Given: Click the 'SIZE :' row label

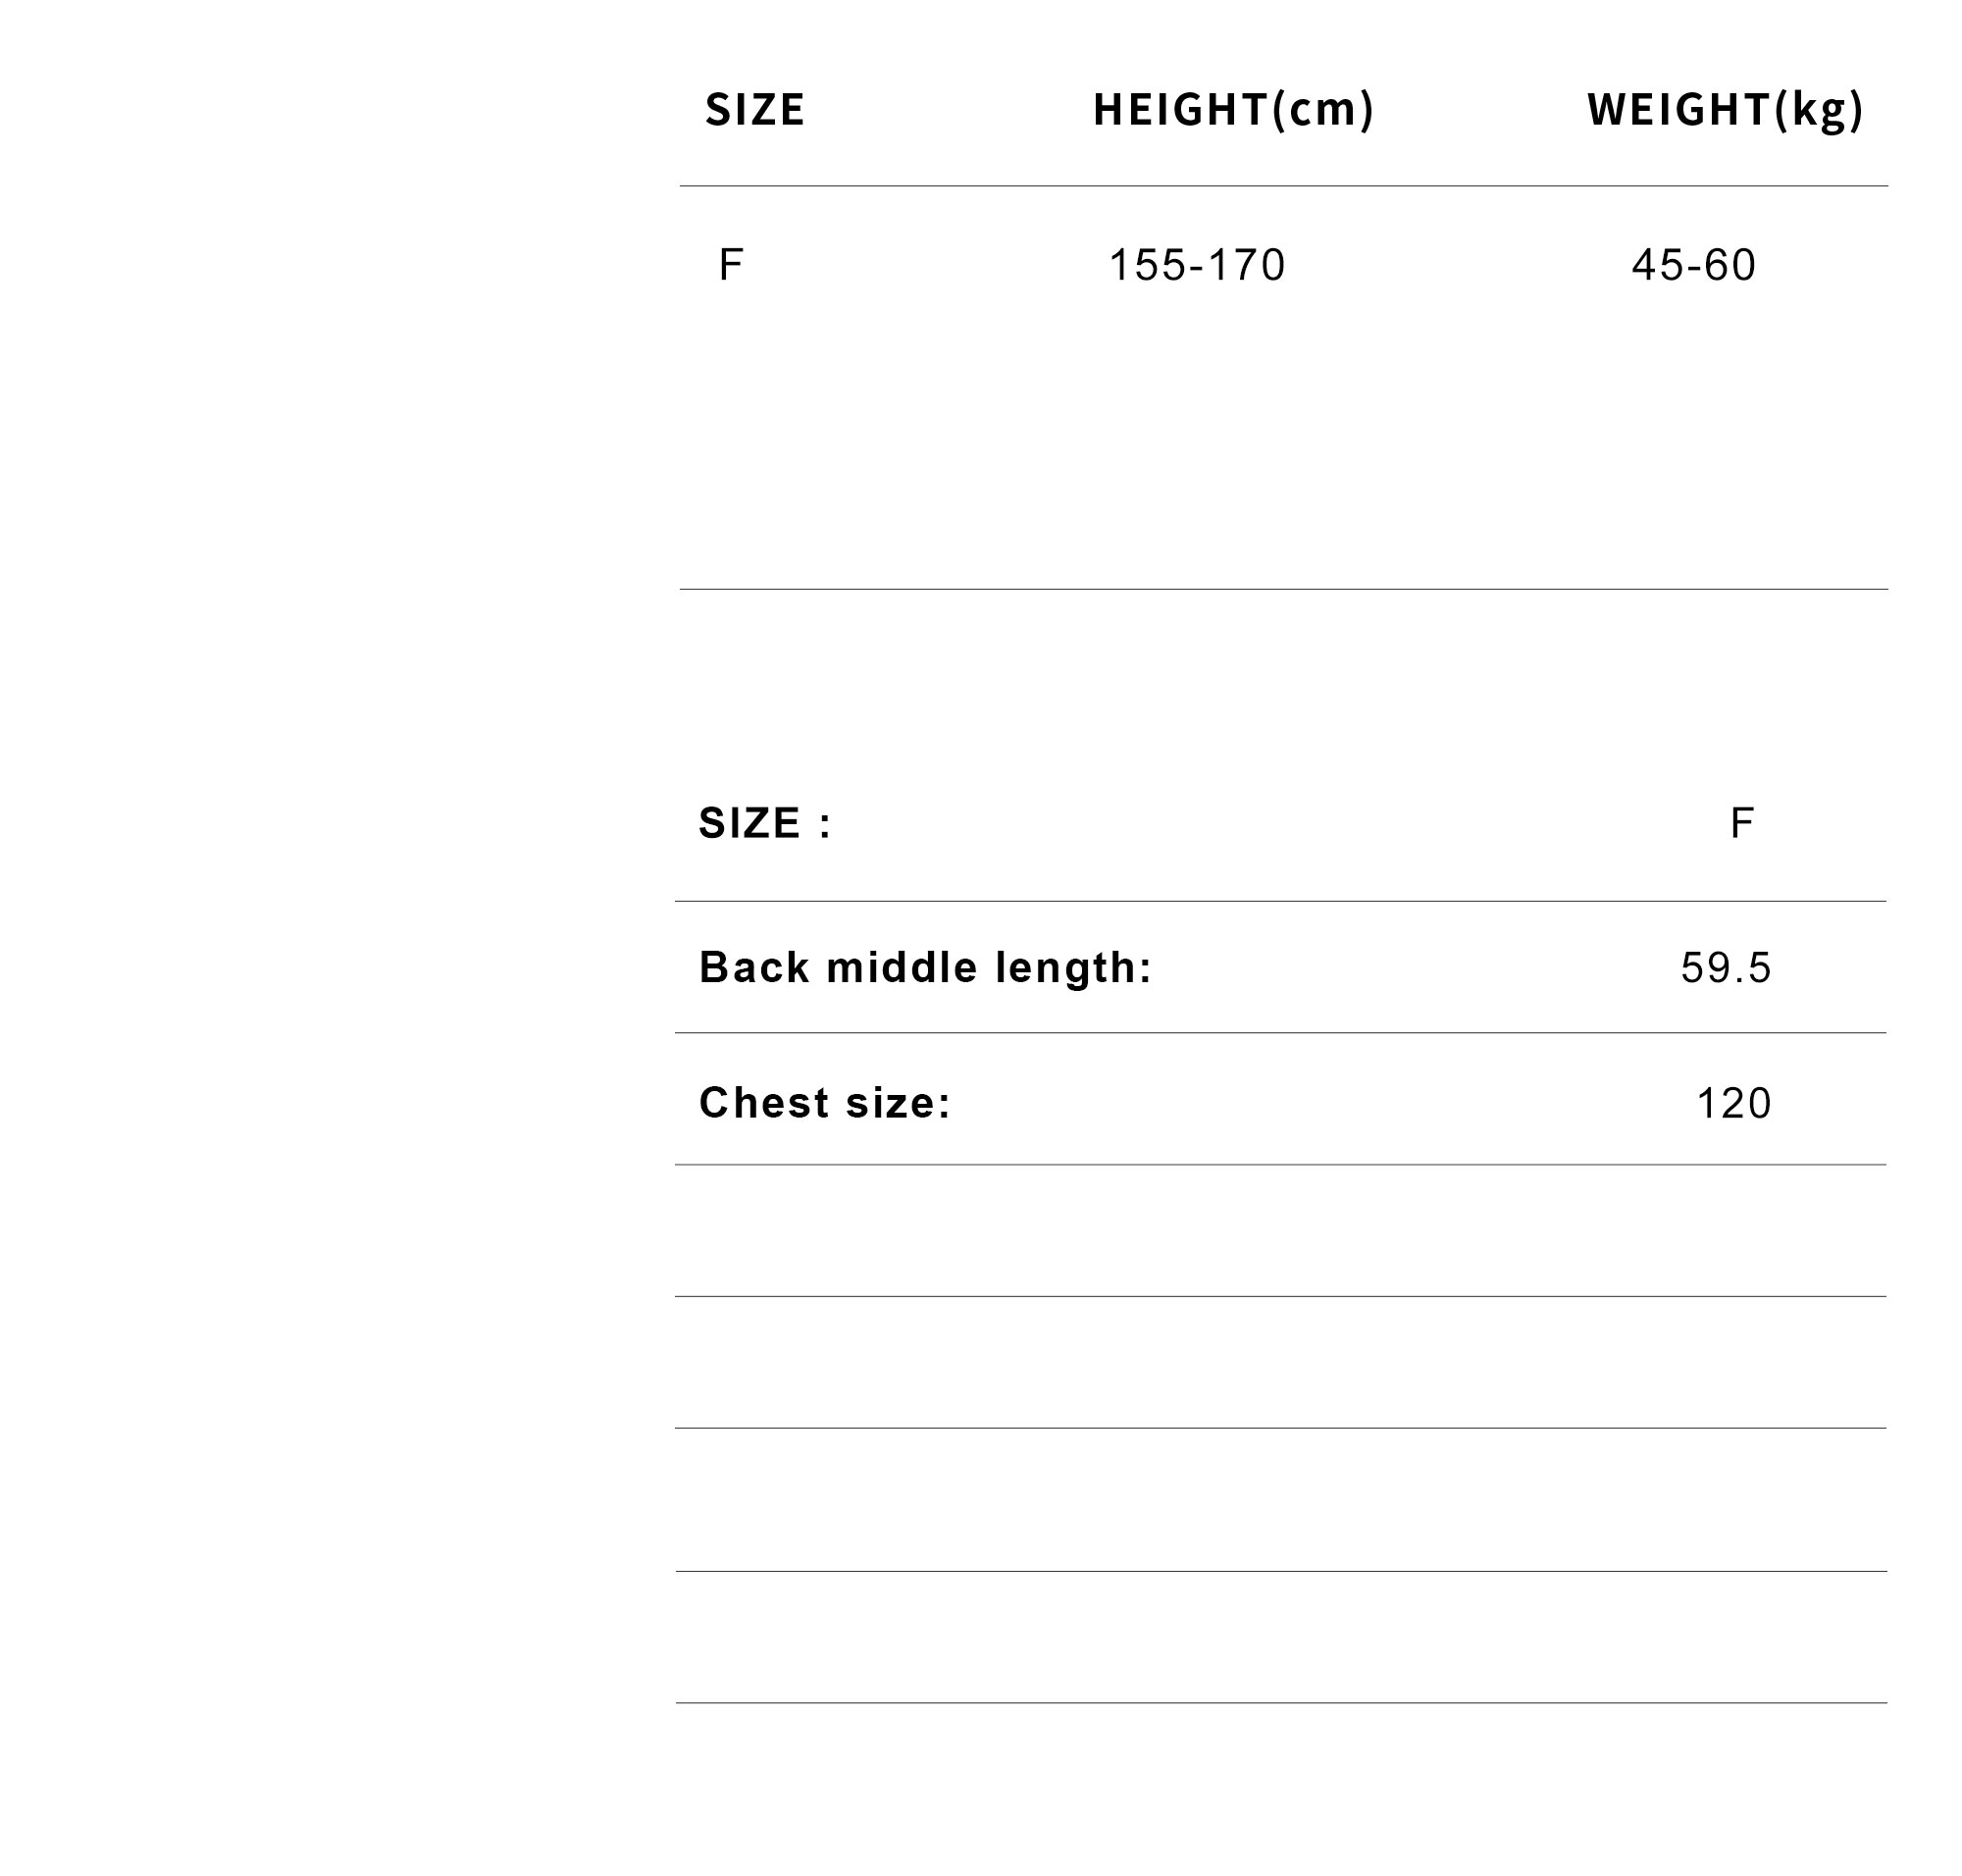Looking at the screenshot, I should tap(765, 823).
